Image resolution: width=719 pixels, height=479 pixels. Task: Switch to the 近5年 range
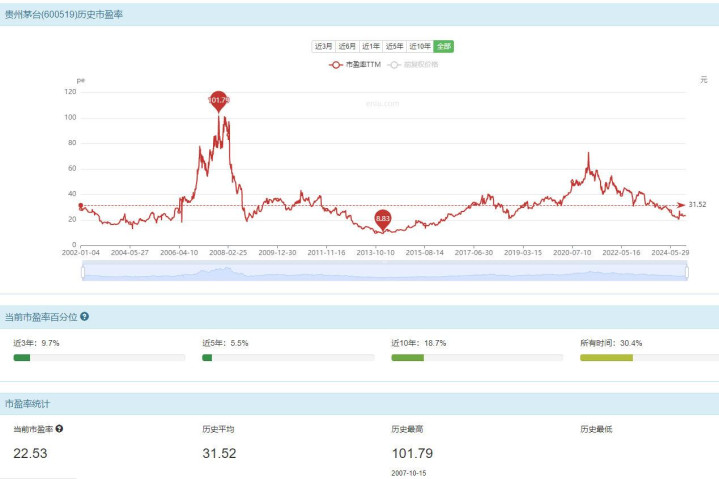pos(394,46)
